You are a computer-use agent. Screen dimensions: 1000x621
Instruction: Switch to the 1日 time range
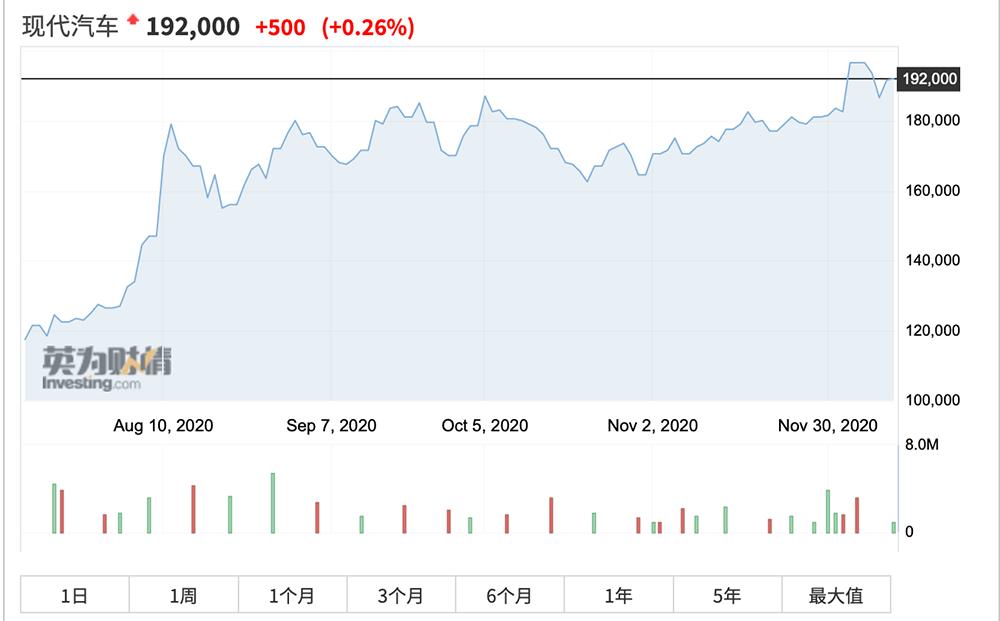click(75, 596)
